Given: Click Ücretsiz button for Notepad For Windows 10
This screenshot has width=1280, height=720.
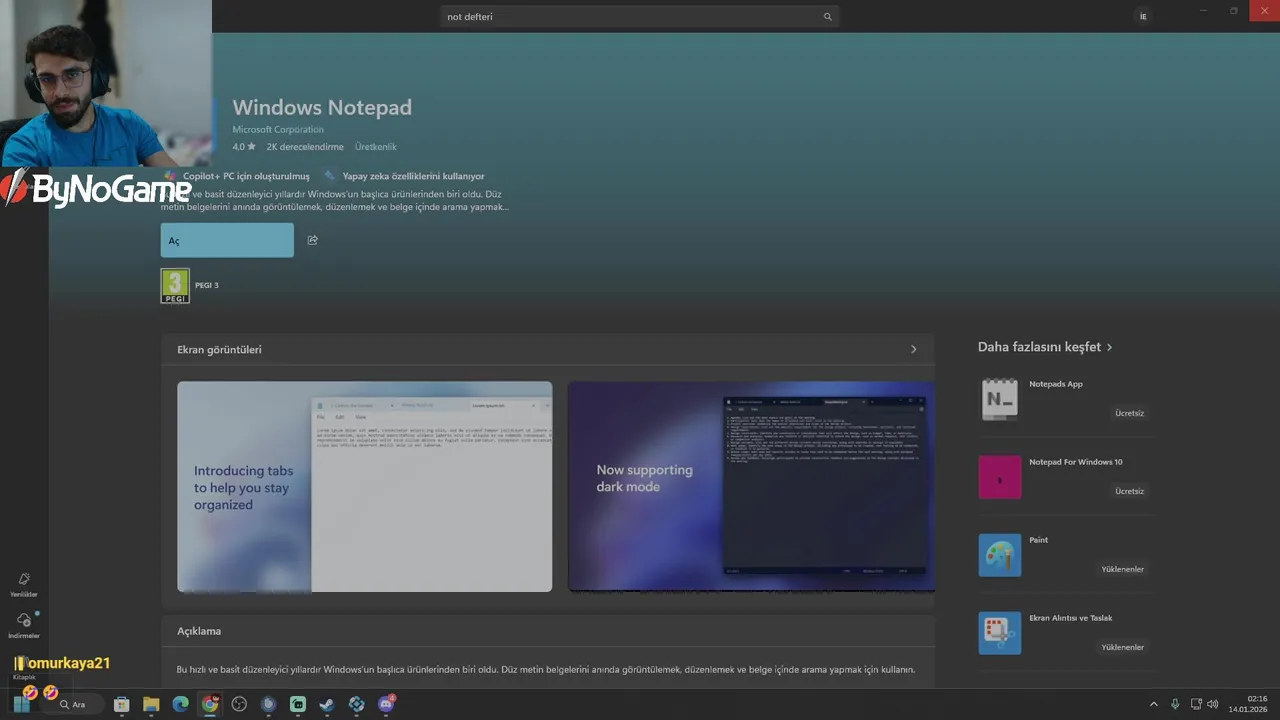Looking at the screenshot, I should pyautogui.click(x=1129, y=491).
